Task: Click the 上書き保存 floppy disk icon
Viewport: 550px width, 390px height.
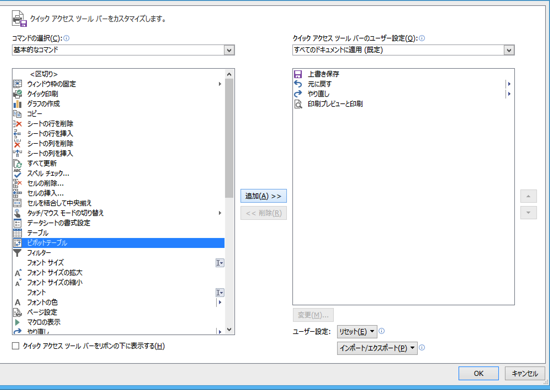Action: point(298,74)
